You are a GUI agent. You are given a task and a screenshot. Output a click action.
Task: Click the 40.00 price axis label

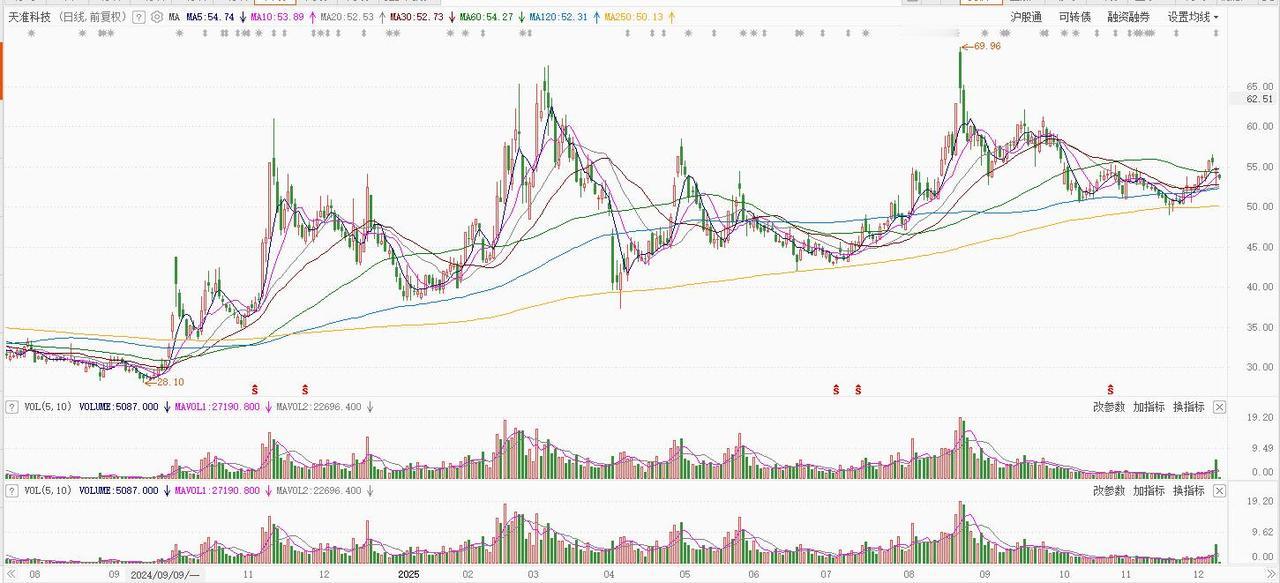click(1259, 287)
